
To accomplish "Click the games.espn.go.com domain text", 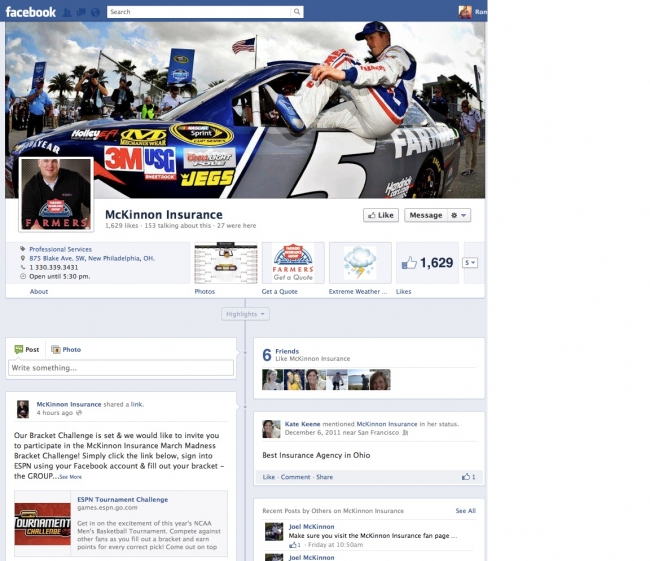I will [107, 508].
